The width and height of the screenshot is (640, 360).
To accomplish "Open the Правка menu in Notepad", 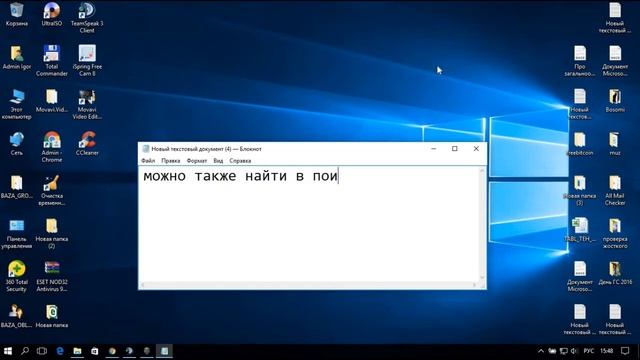I will tap(171, 161).
